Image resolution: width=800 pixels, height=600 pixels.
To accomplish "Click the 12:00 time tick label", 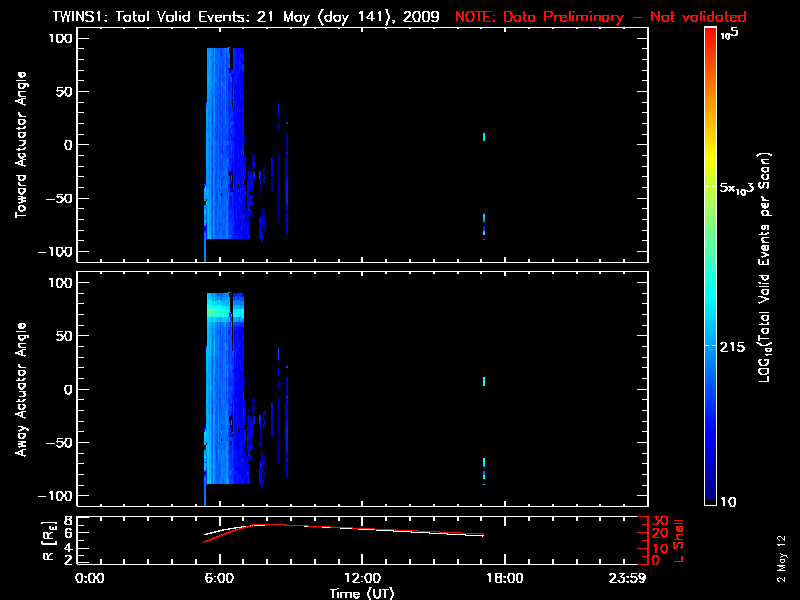I will tap(362, 579).
